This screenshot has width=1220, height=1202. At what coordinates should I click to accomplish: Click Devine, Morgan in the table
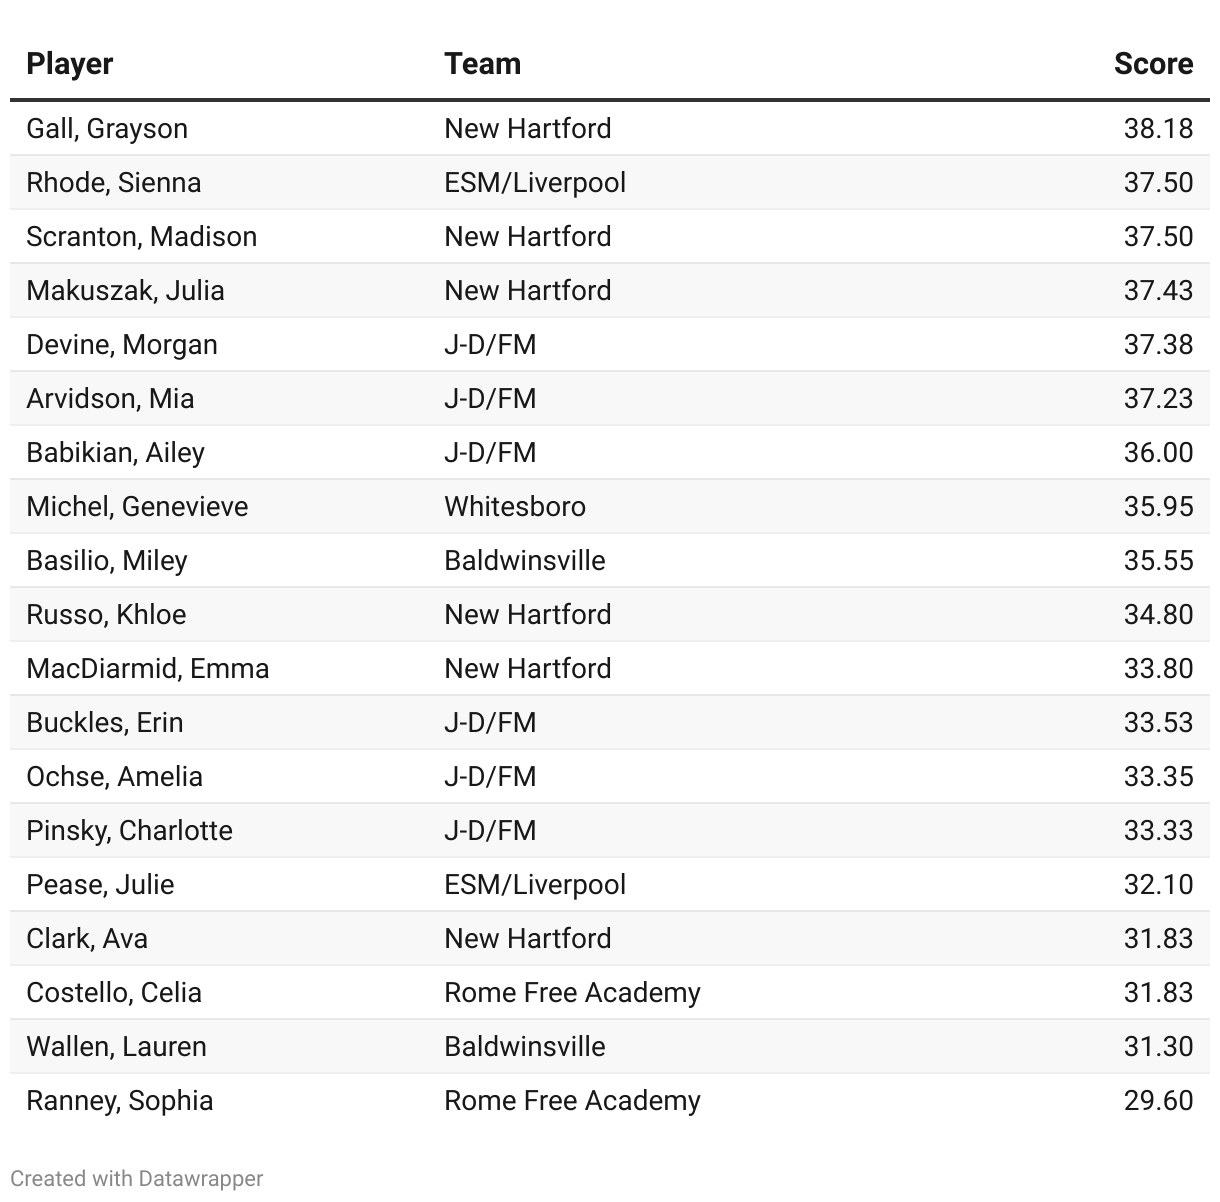(122, 345)
